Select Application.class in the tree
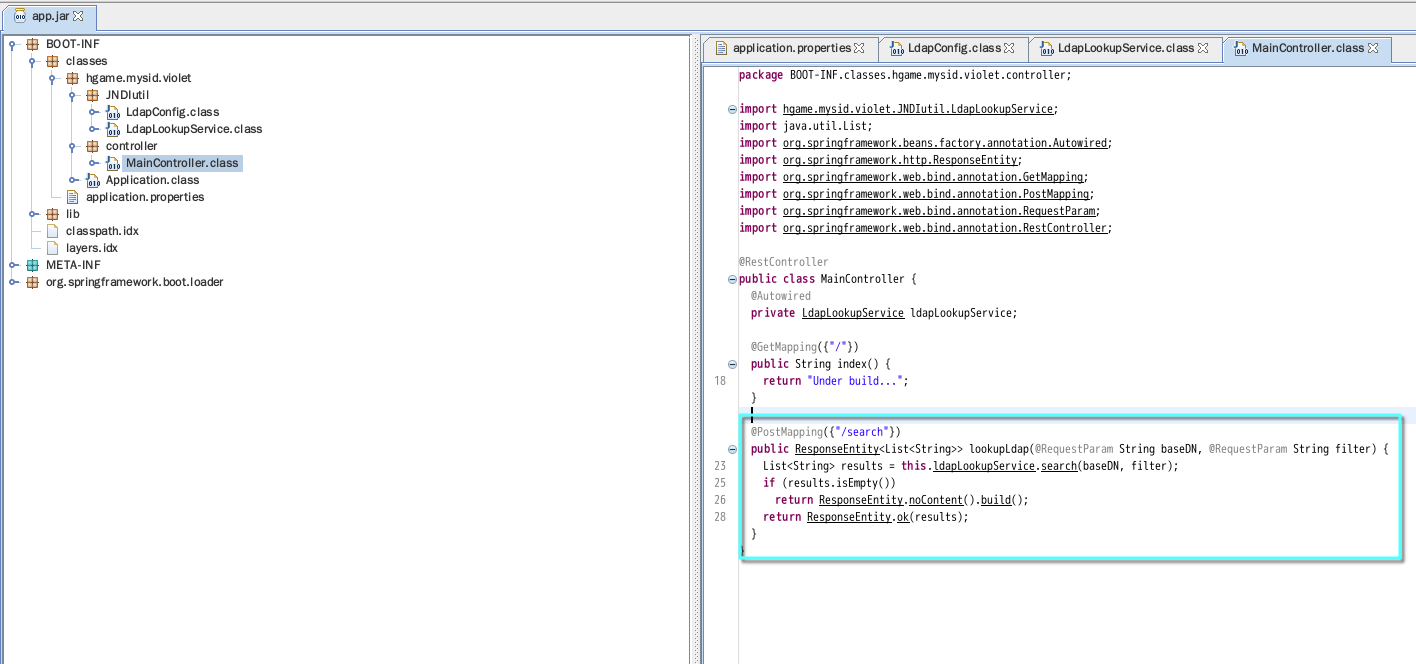The image size is (1416, 664). (153, 180)
